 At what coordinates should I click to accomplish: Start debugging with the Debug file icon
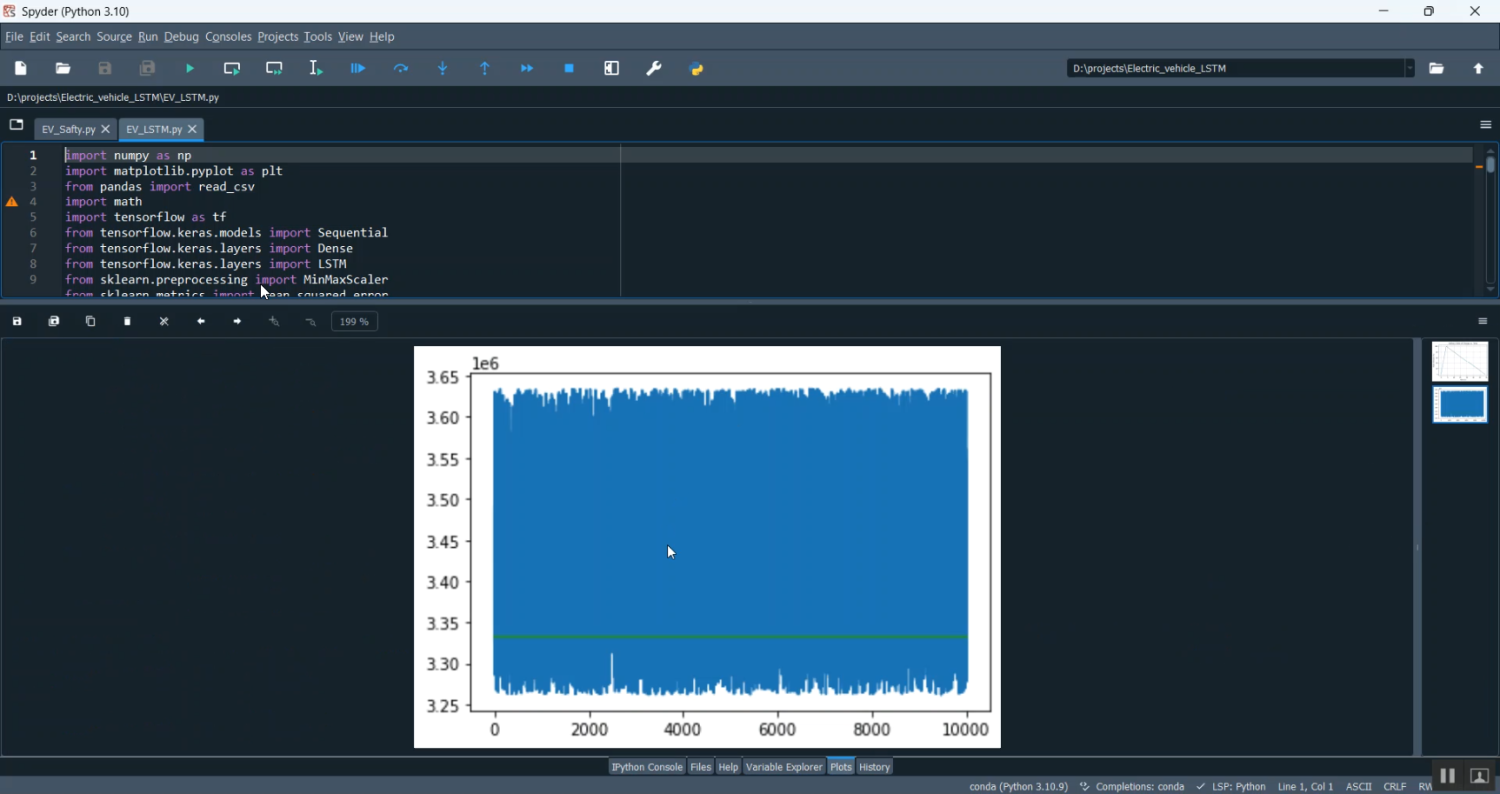[358, 69]
